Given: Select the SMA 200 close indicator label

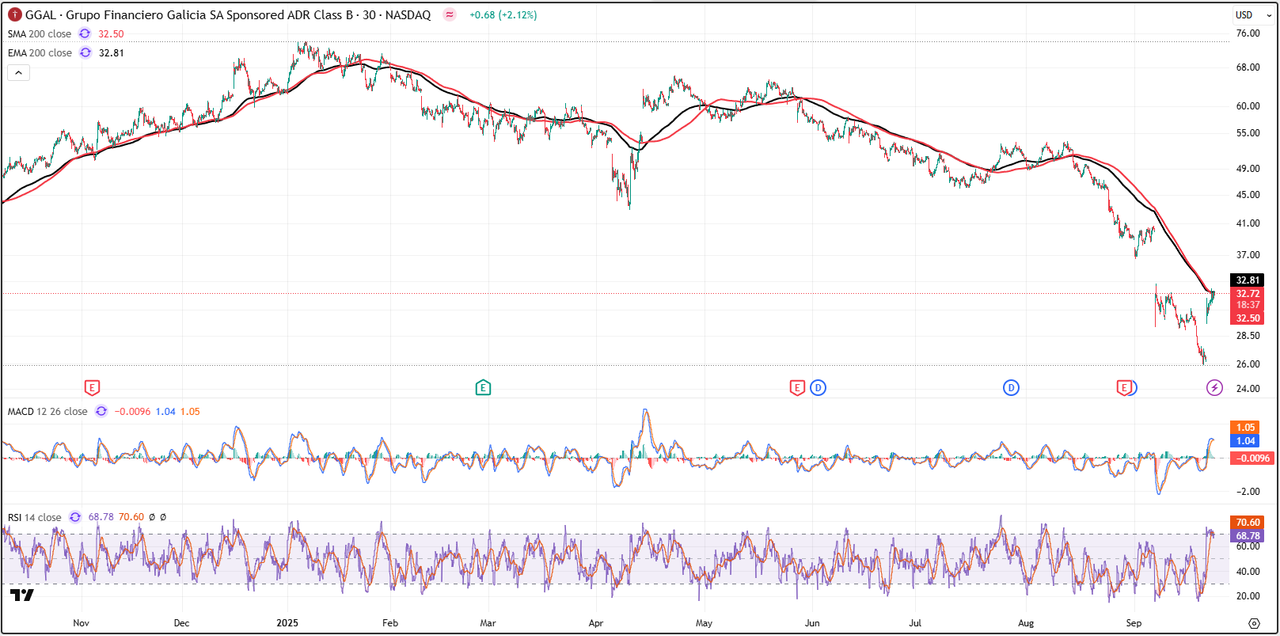Looking at the screenshot, I should (x=40, y=34).
